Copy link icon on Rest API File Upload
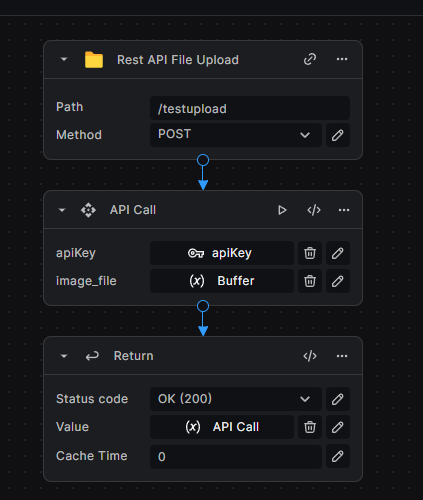423x500 pixels. 310,60
